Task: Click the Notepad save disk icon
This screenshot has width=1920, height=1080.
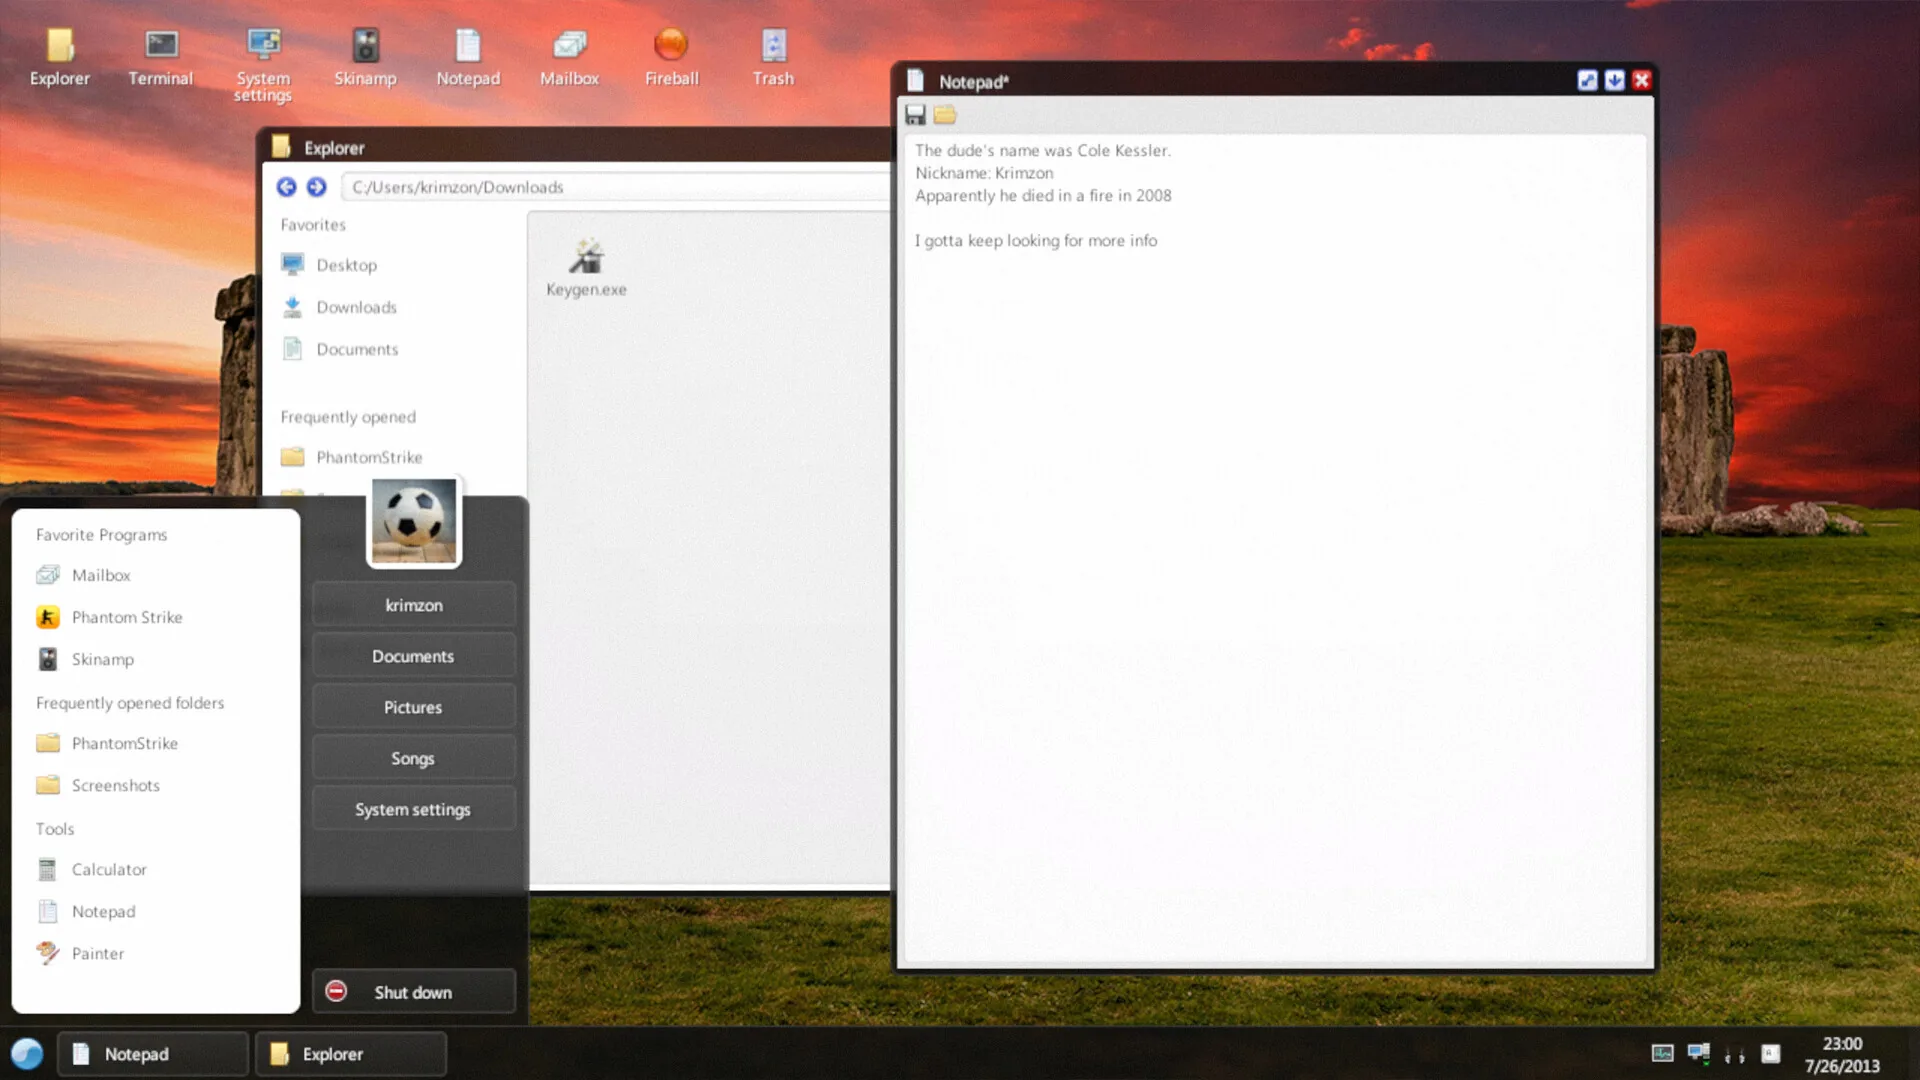Action: [915, 115]
